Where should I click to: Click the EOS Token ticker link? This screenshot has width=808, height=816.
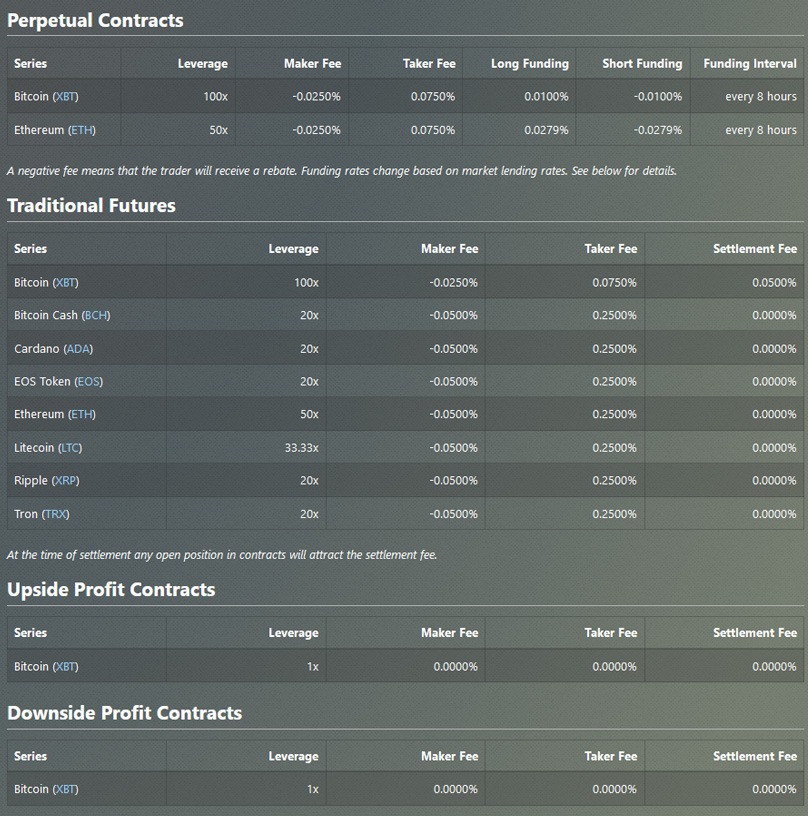click(x=88, y=382)
